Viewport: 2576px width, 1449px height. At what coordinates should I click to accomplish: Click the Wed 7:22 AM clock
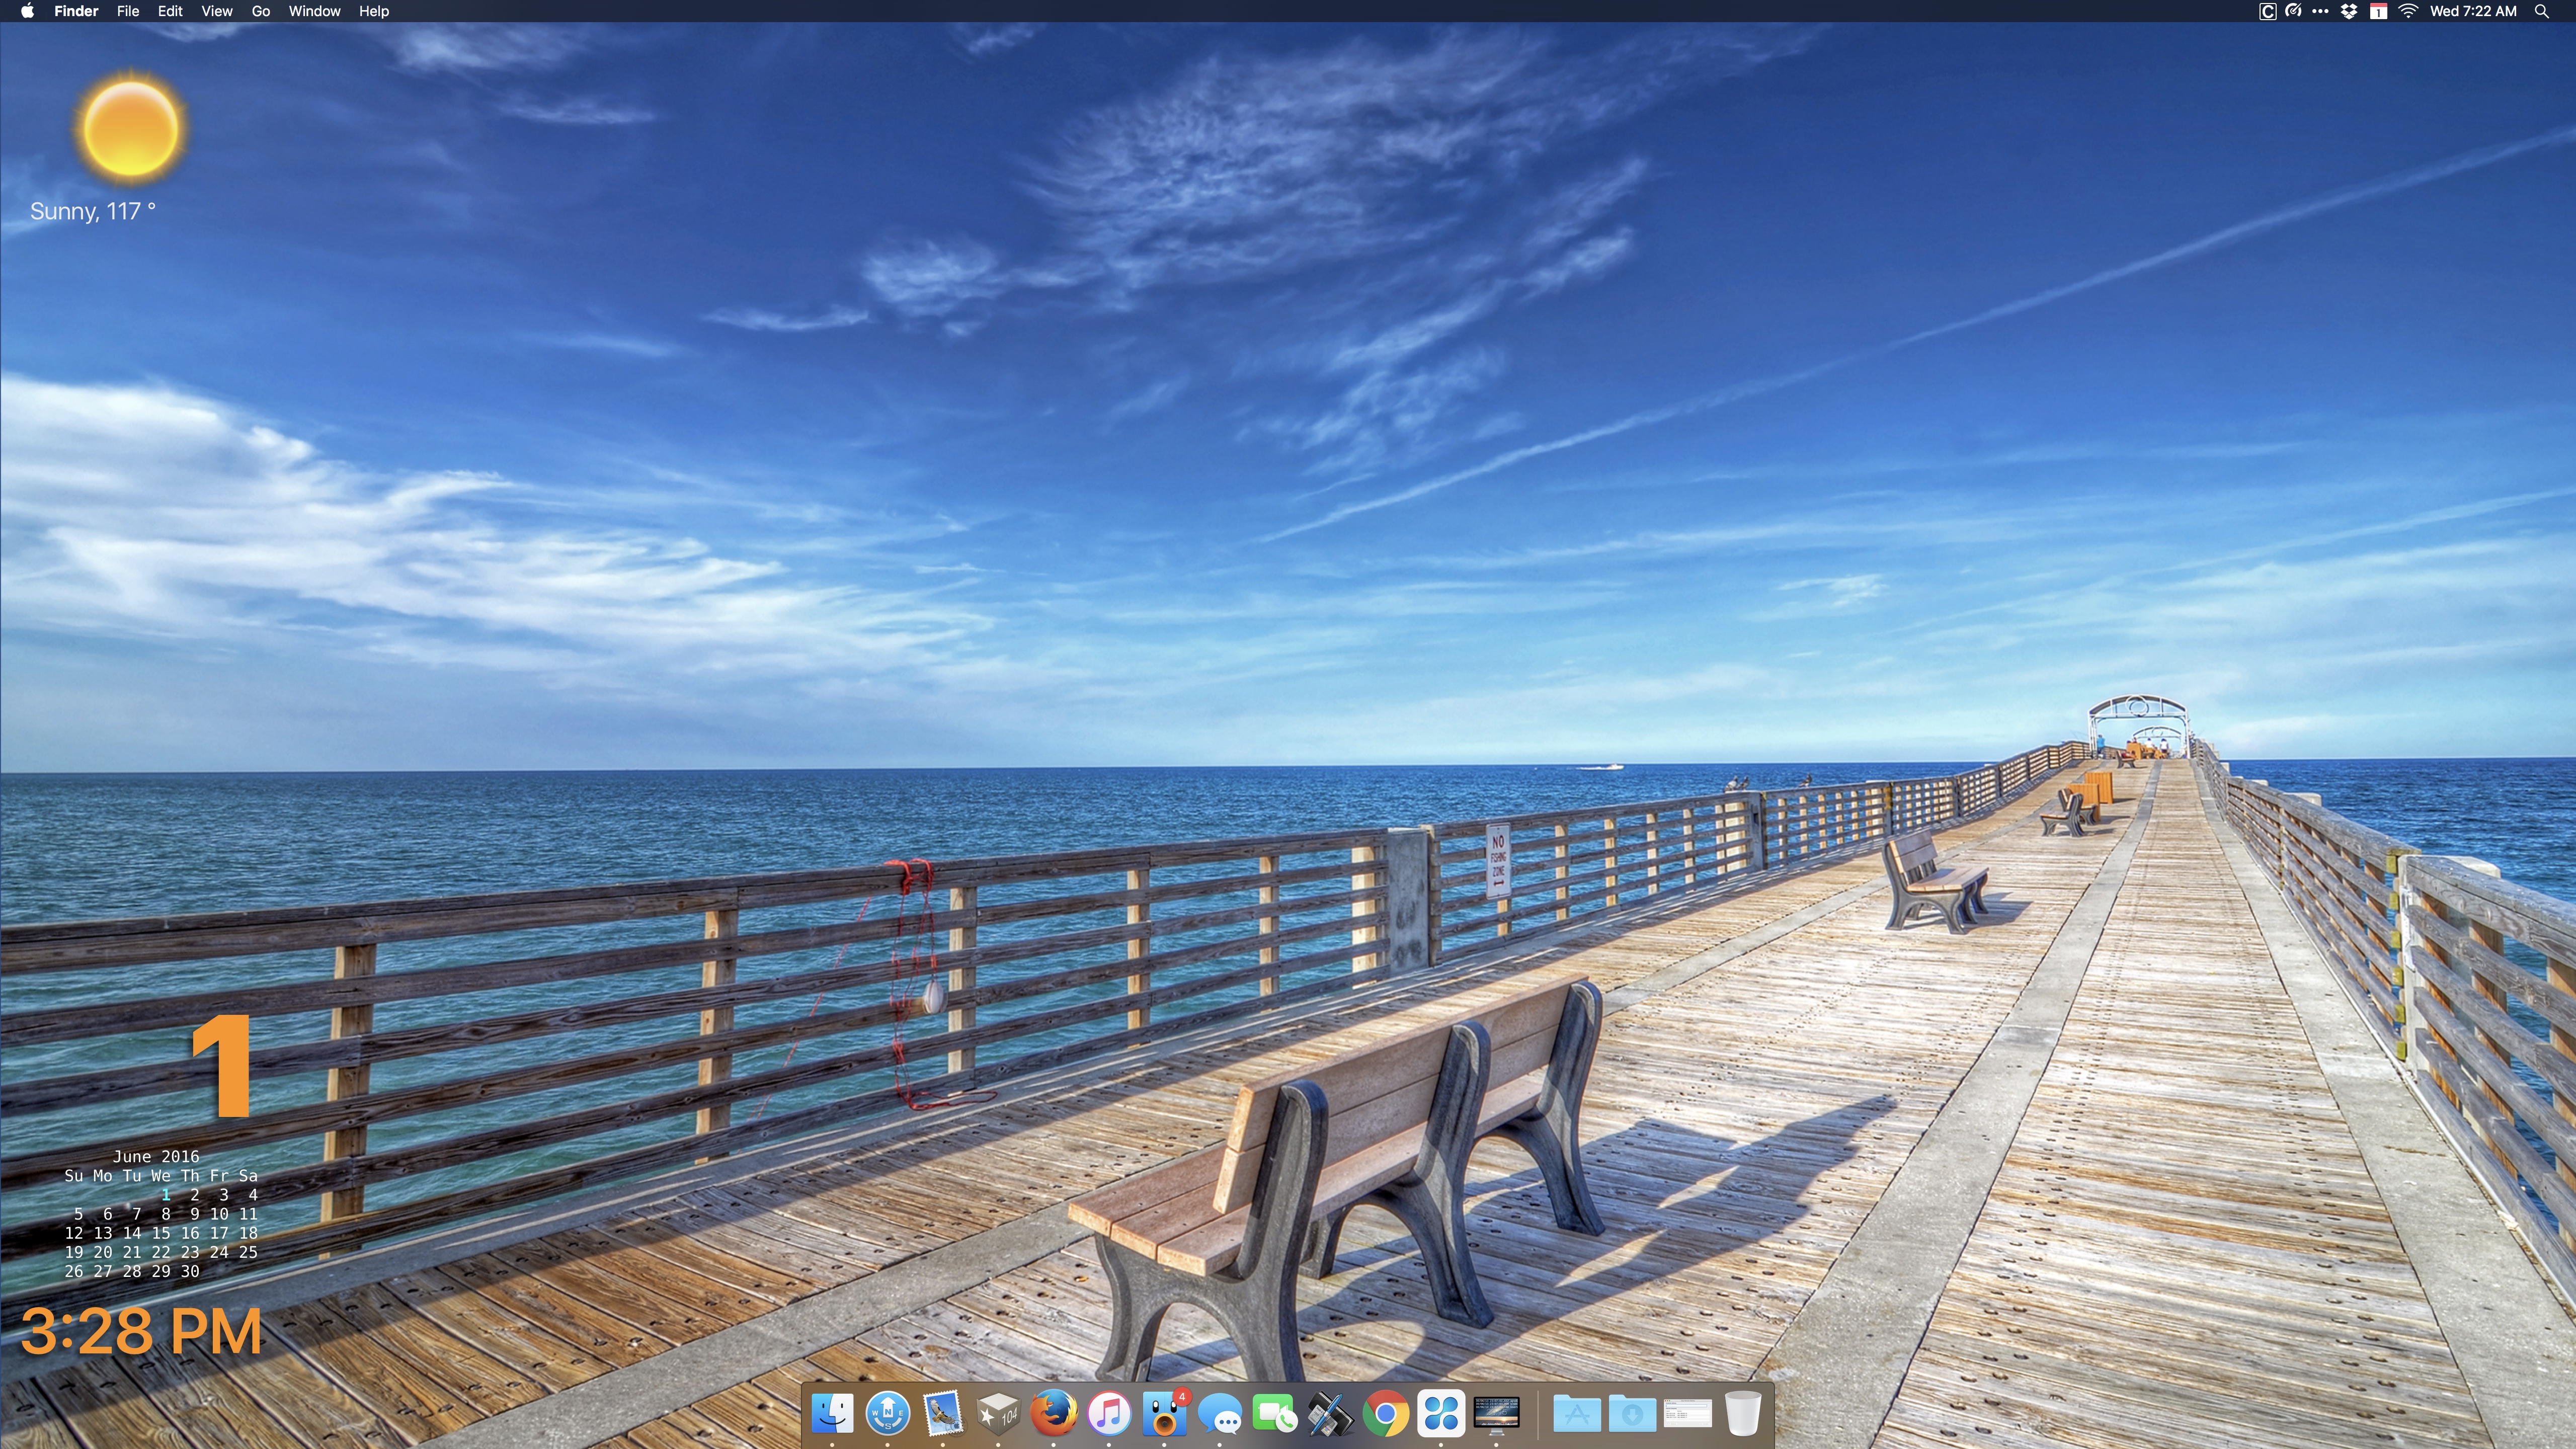(x=2472, y=11)
